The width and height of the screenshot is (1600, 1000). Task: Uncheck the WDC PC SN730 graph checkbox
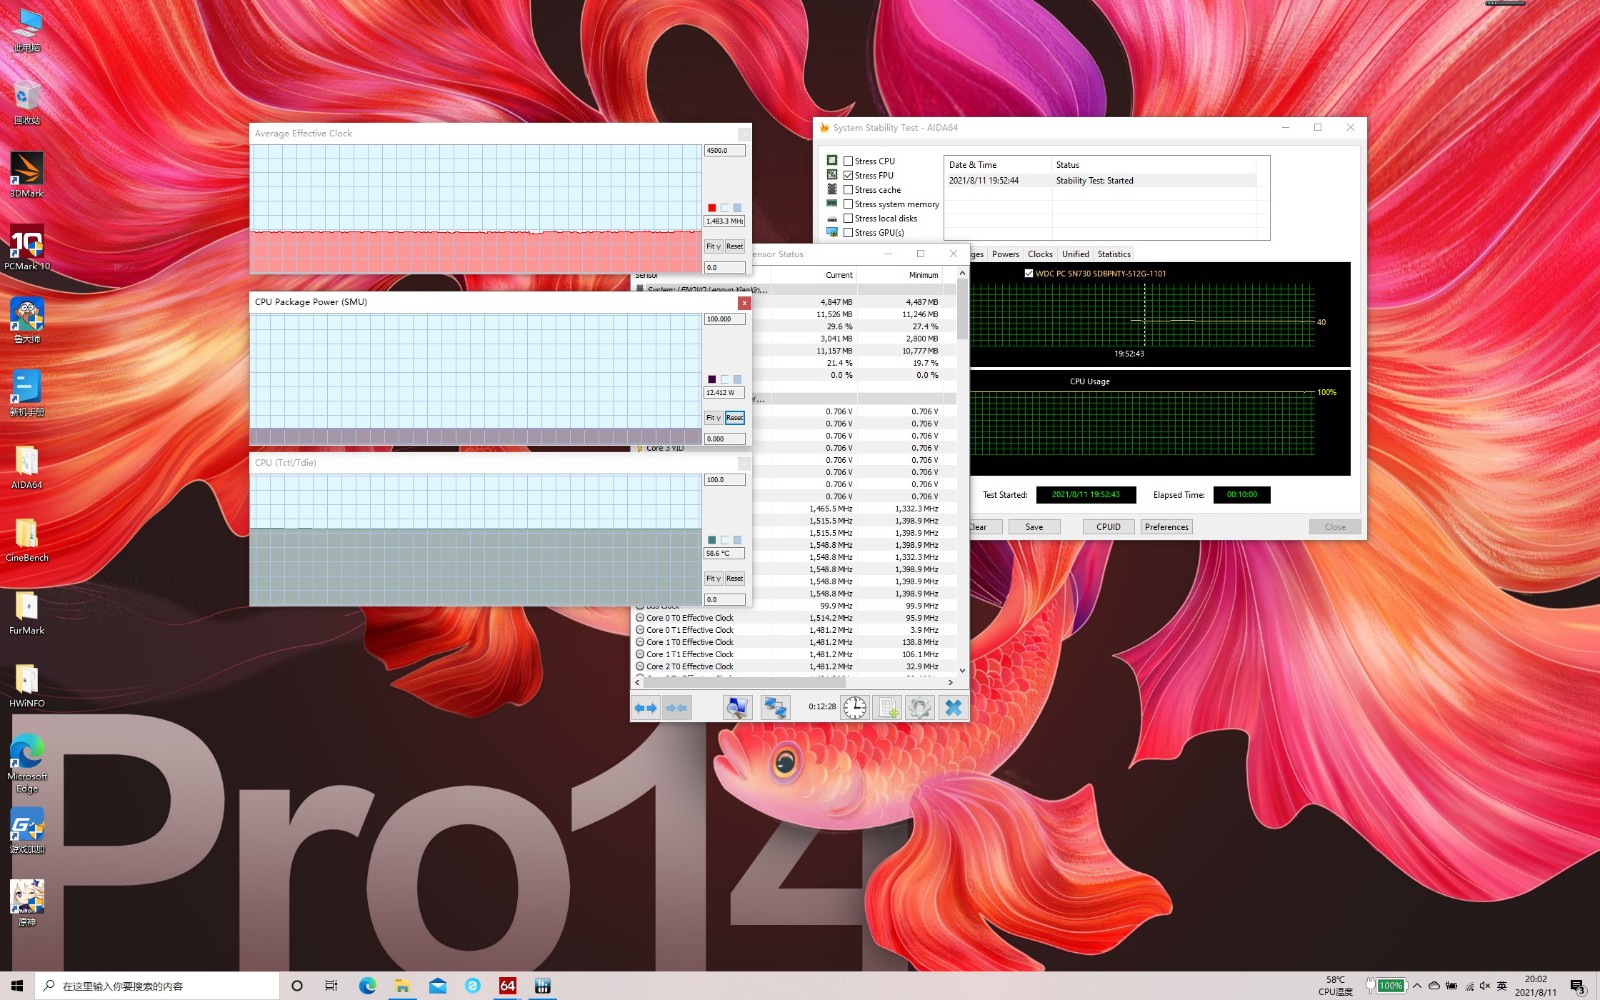[x=1029, y=273]
